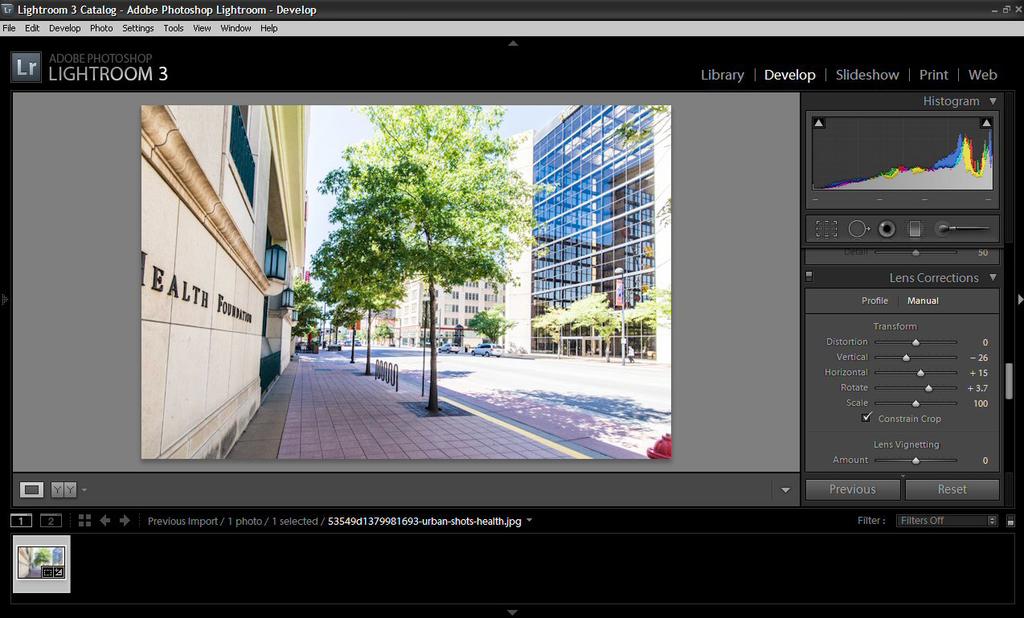This screenshot has height=618, width=1024.
Task: Choose the Red Eye Correction tool
Action: coord(887,229)
